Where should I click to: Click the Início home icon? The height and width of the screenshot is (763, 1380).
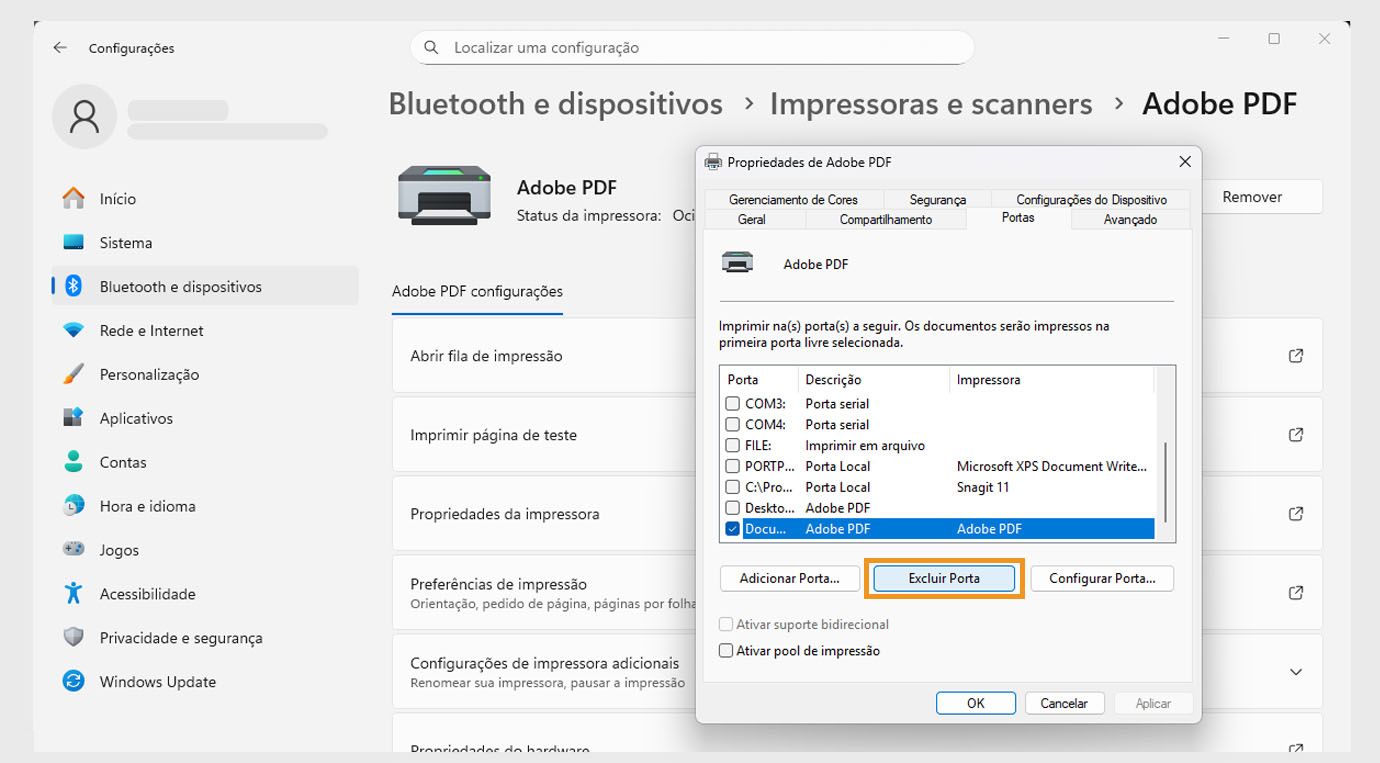74,198
